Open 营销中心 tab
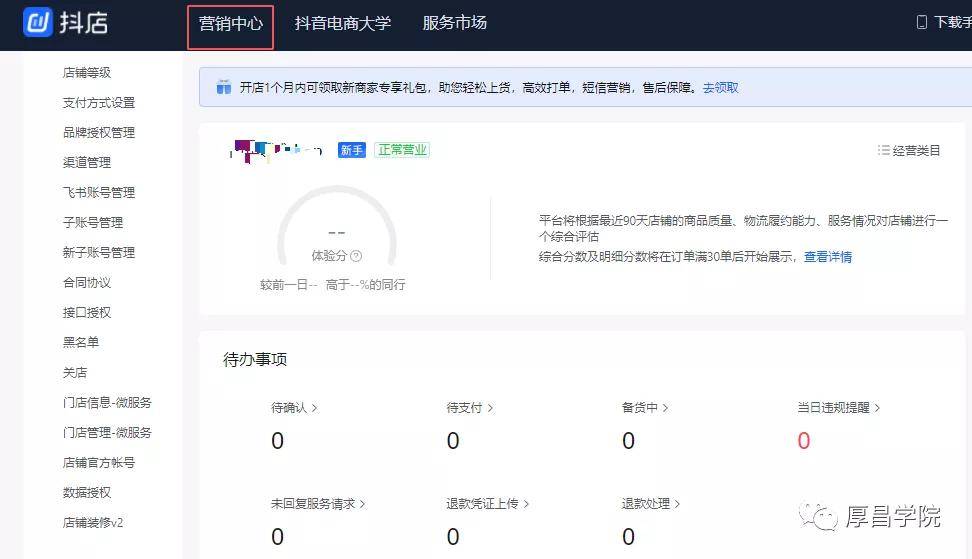Screen dimensions: 972x559 click(x=231, y=24)
